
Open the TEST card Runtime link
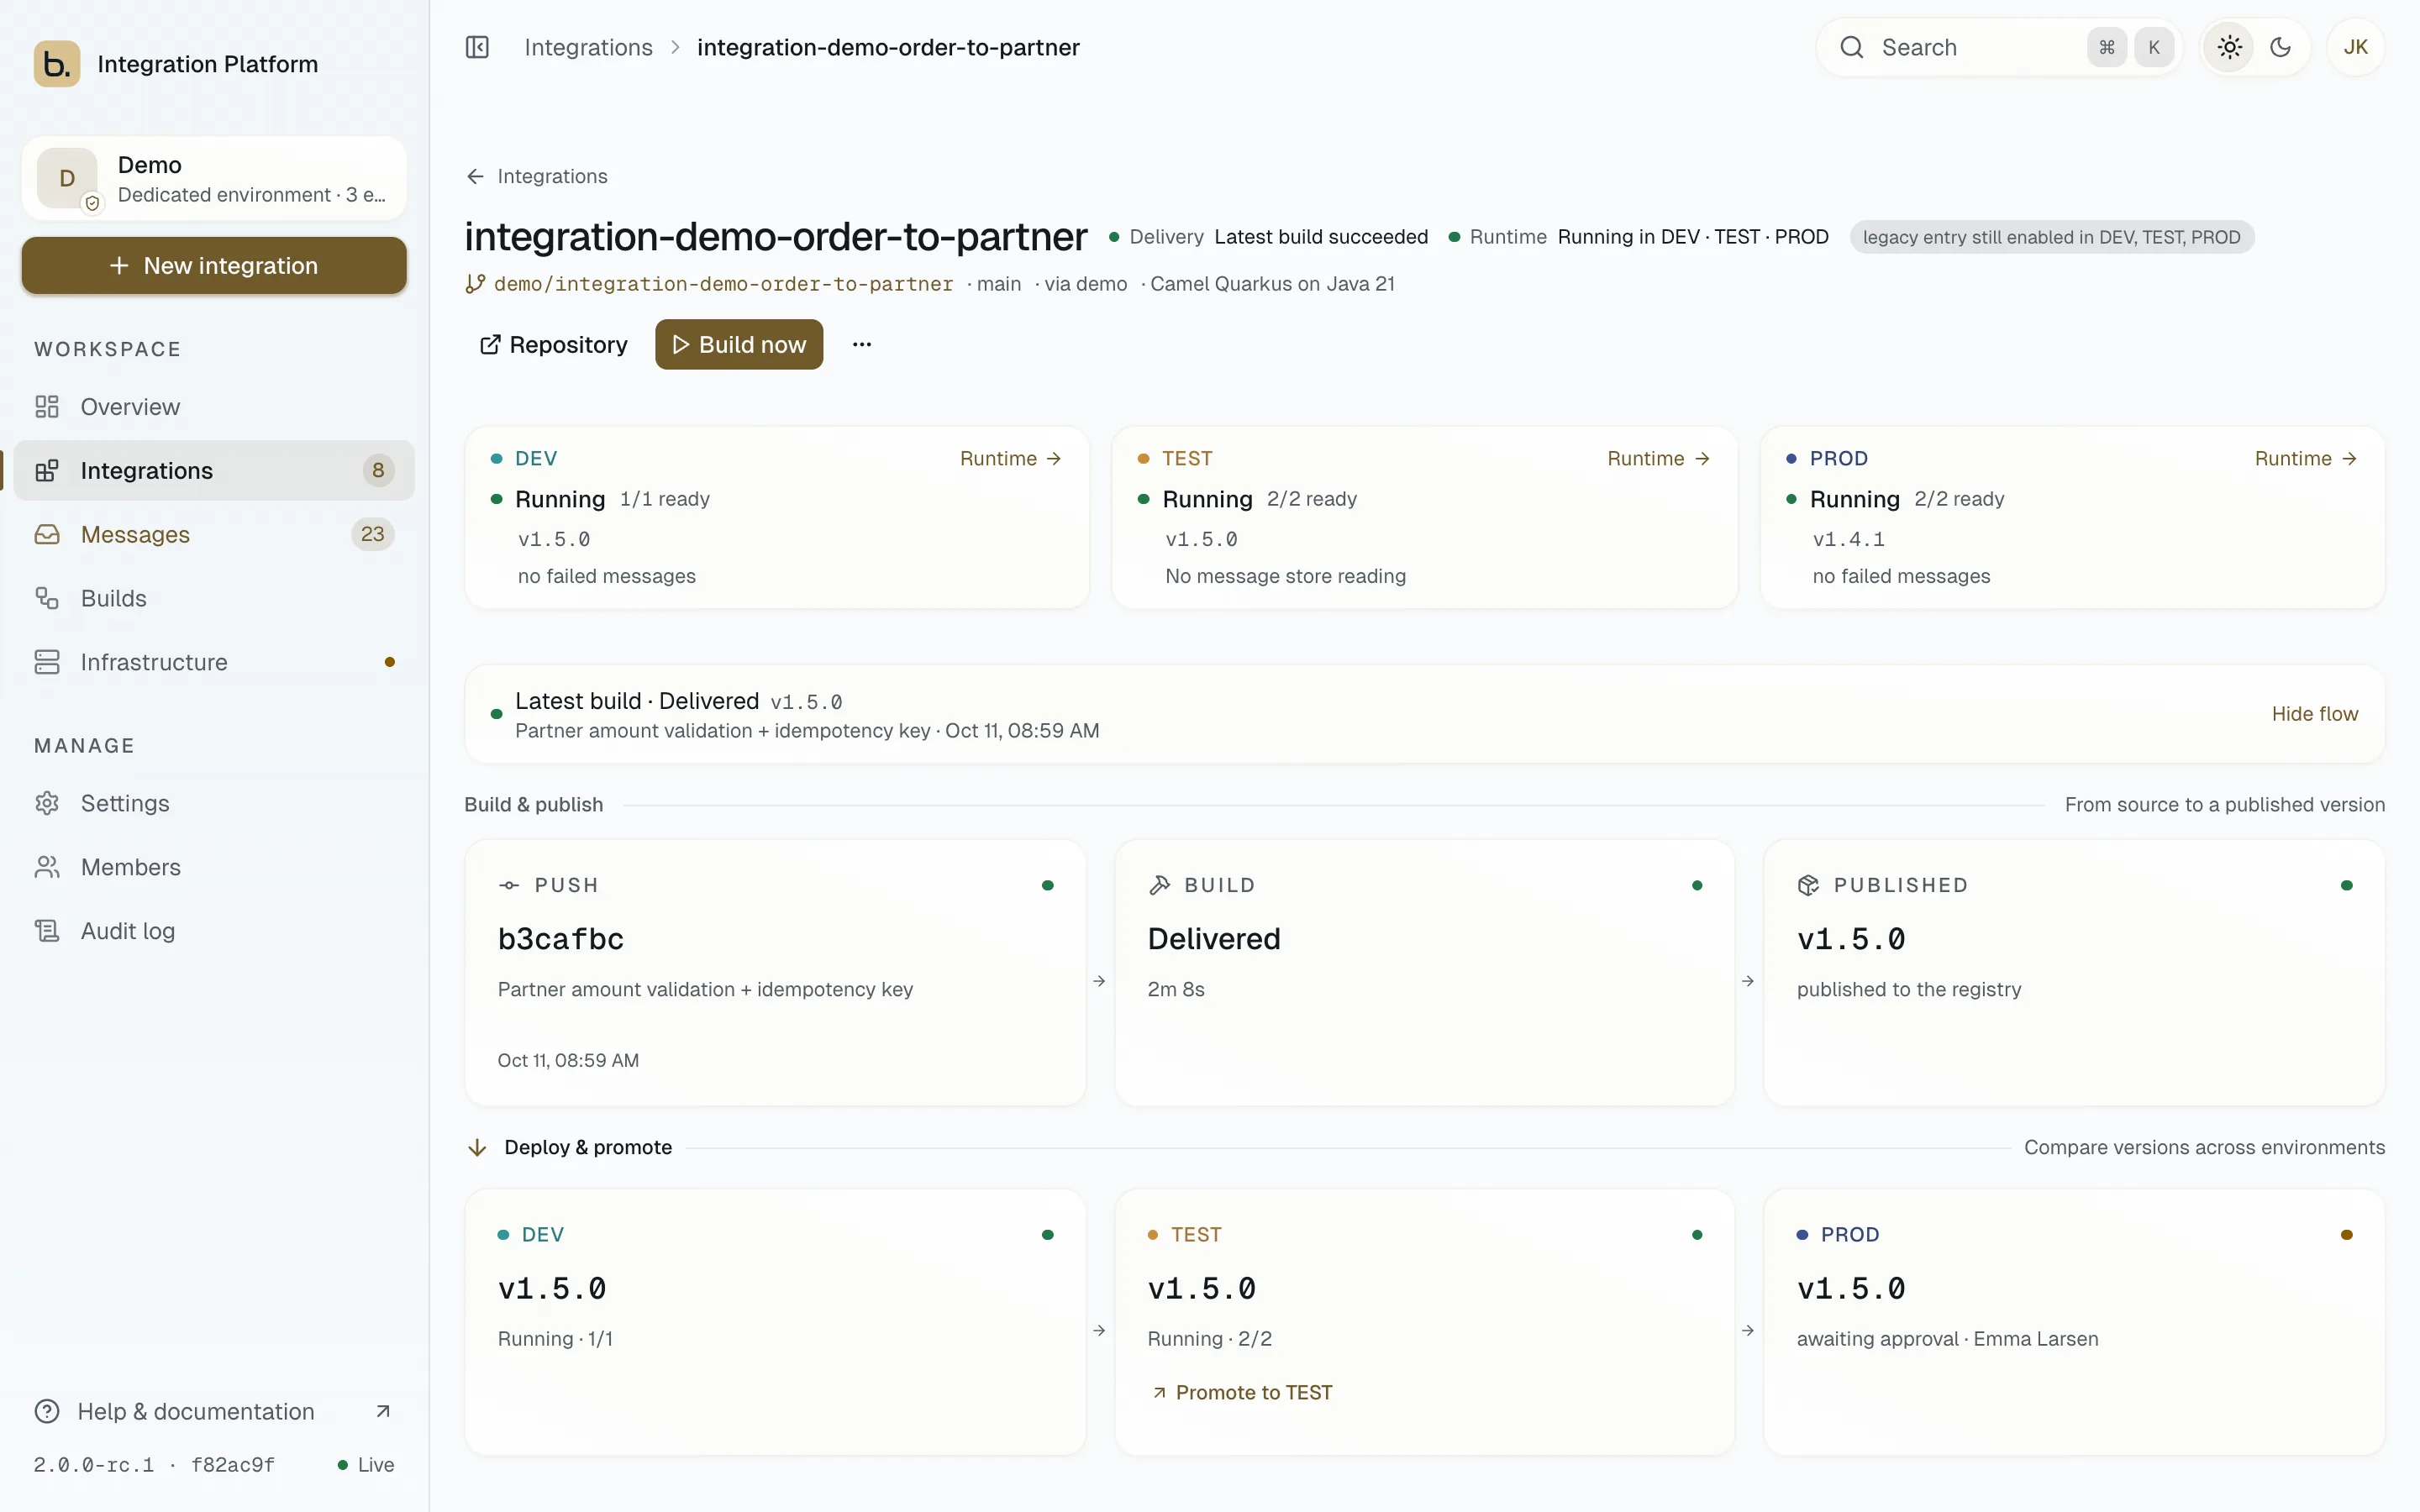1658,458
